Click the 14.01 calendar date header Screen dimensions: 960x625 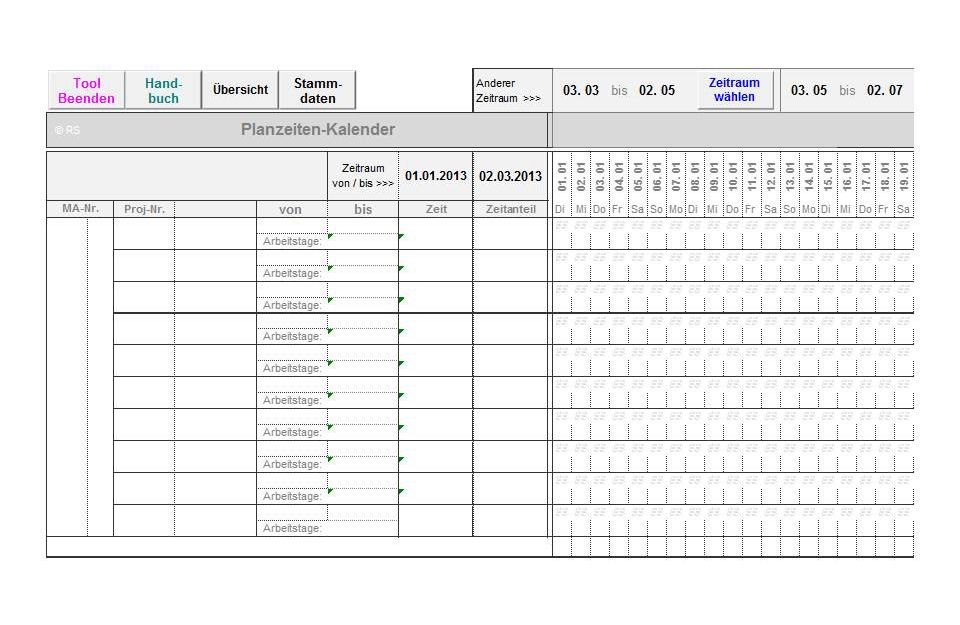point(809,176)
